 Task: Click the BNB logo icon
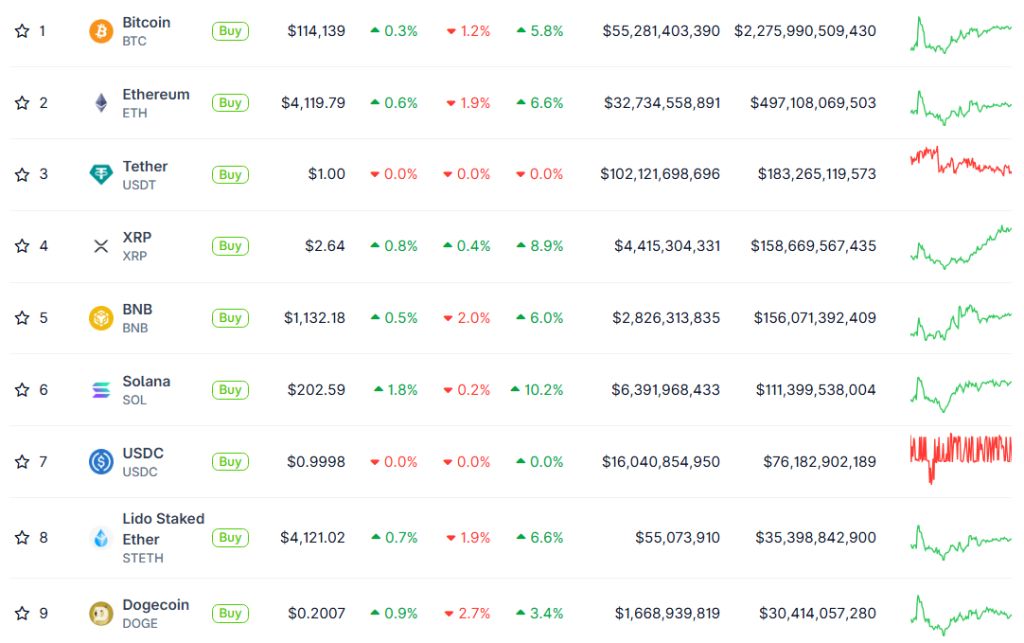(101, 318)
